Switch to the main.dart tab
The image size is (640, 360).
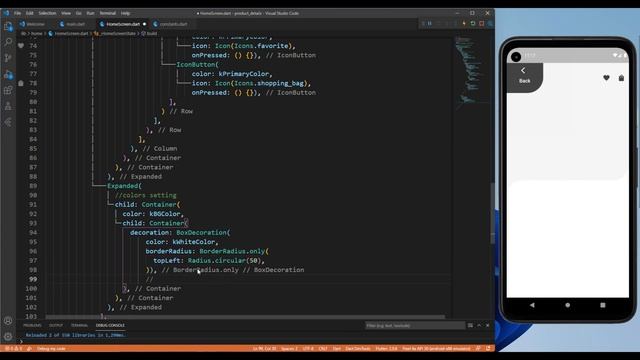click(73, 24)
